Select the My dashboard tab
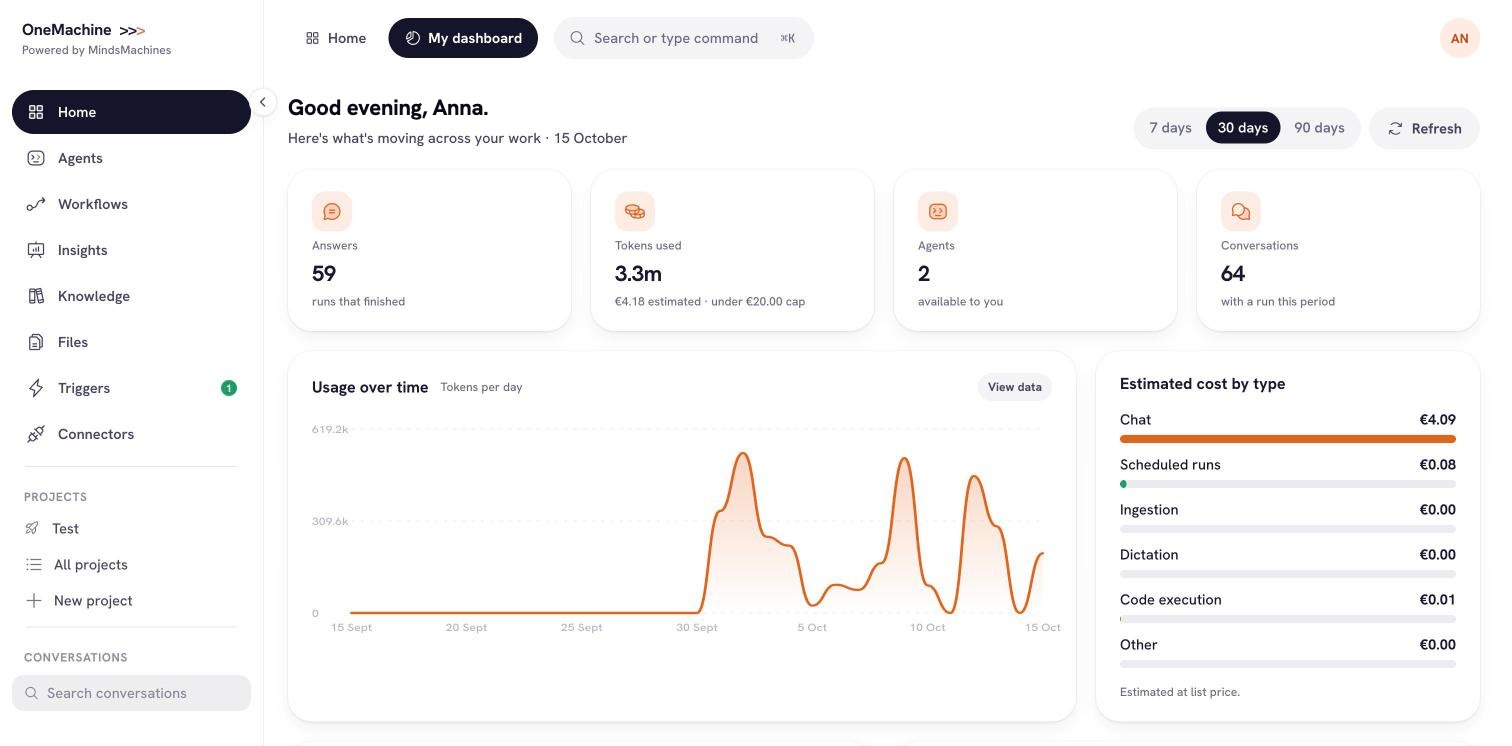The width and height of the screenshot is (1512, 746). [463, 38]
